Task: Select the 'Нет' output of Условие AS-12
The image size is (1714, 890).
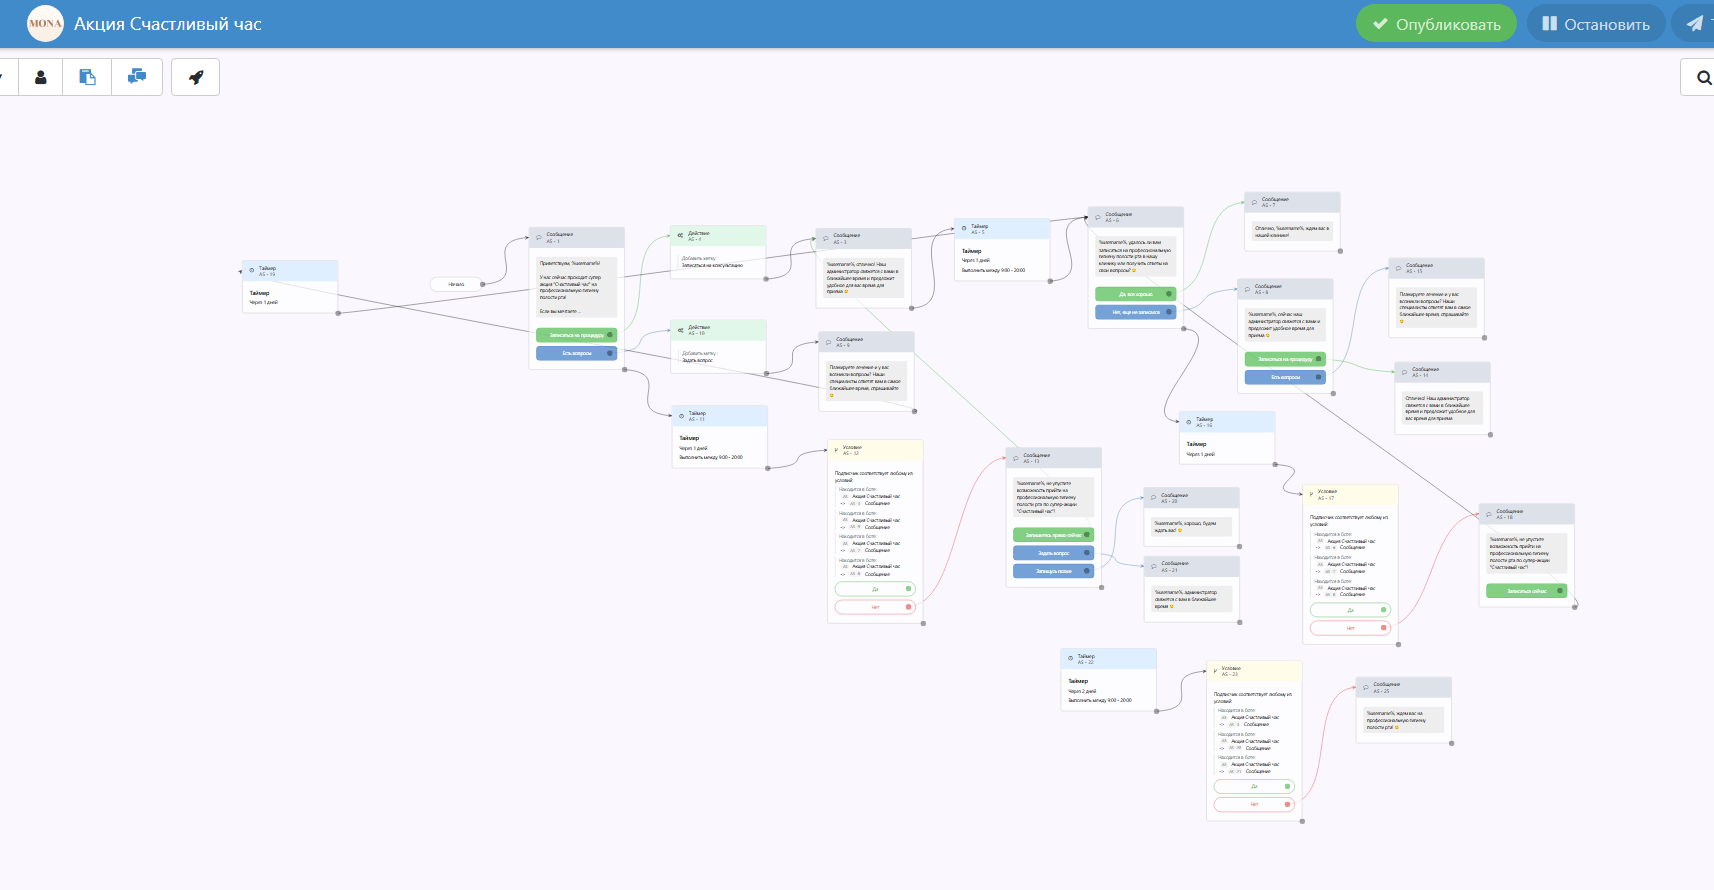Action: [875, 607]
